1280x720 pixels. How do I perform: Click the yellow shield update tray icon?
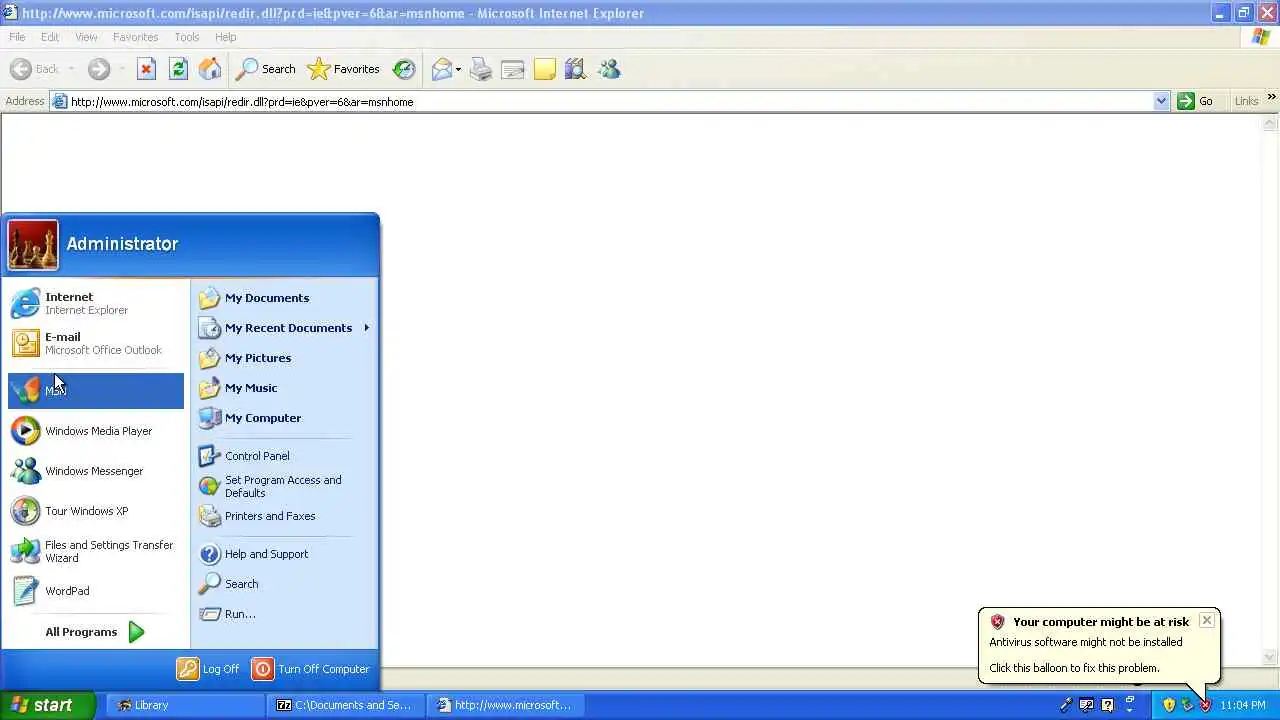point(1169,705)
